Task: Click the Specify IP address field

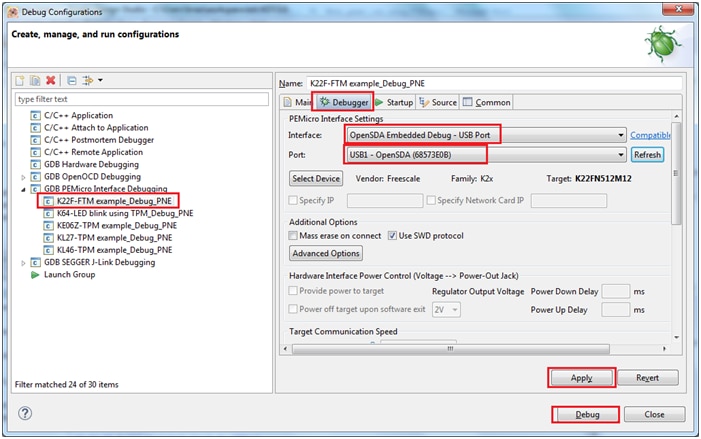Action: click(385, 201)
